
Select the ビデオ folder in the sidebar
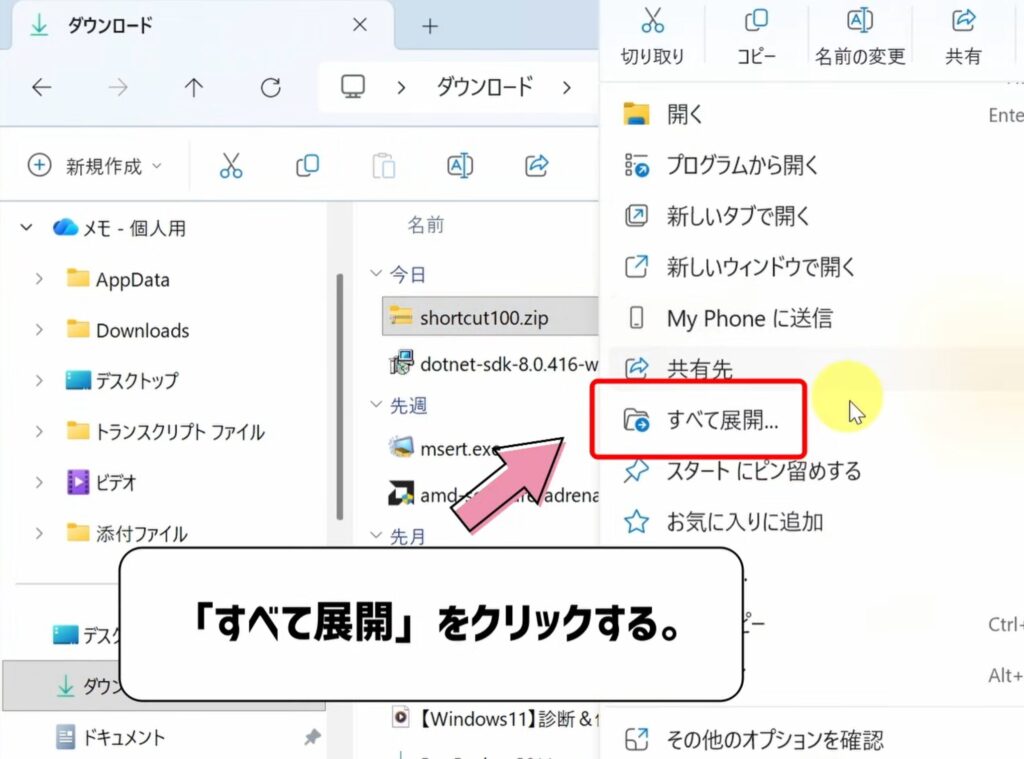110,482
